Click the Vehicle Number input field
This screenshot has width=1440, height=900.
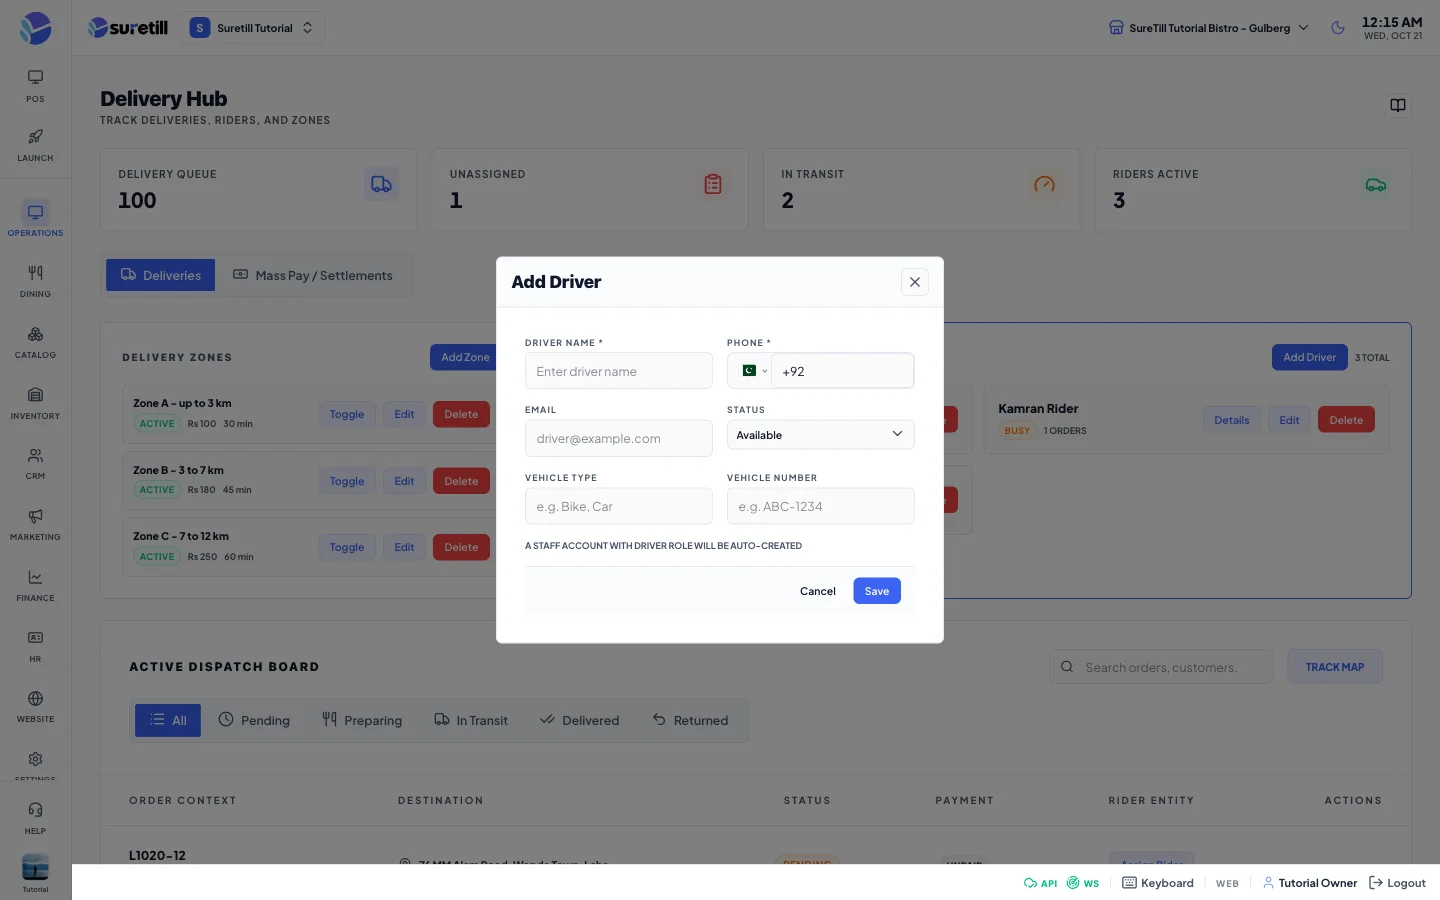click(x=821, y=506)
